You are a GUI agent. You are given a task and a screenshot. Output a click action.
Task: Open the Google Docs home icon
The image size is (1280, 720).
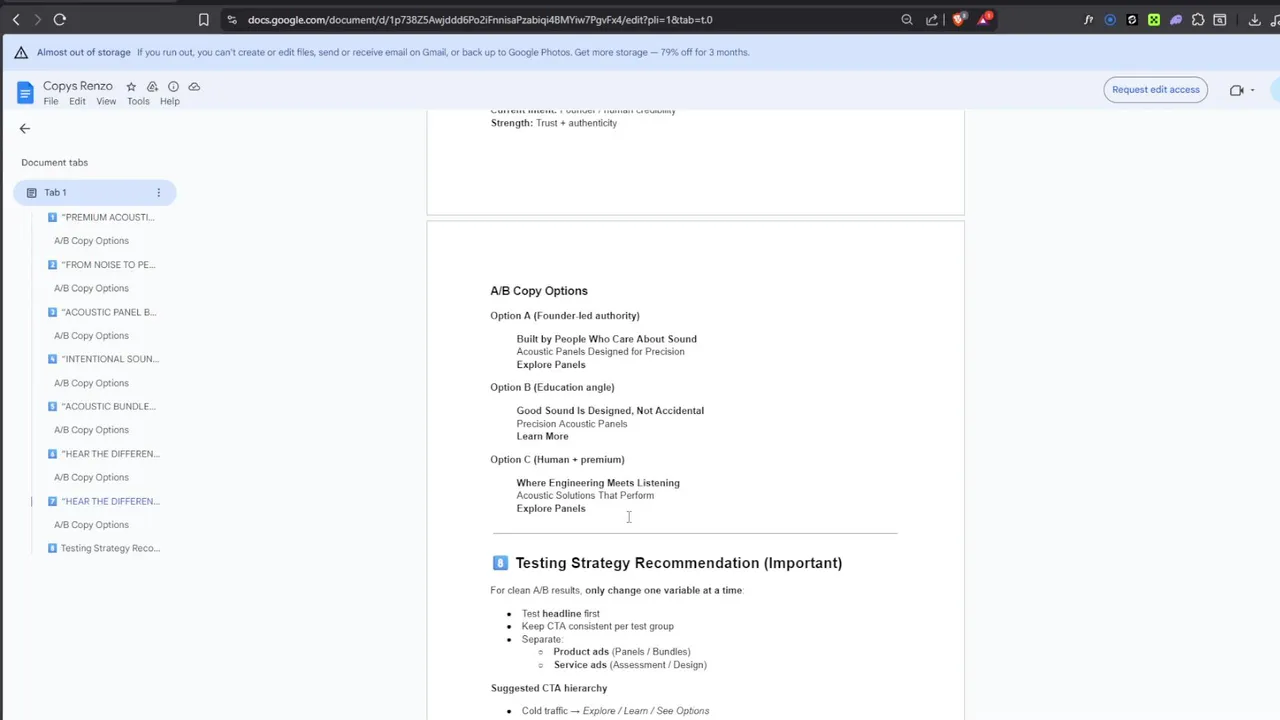pos(25,93)
